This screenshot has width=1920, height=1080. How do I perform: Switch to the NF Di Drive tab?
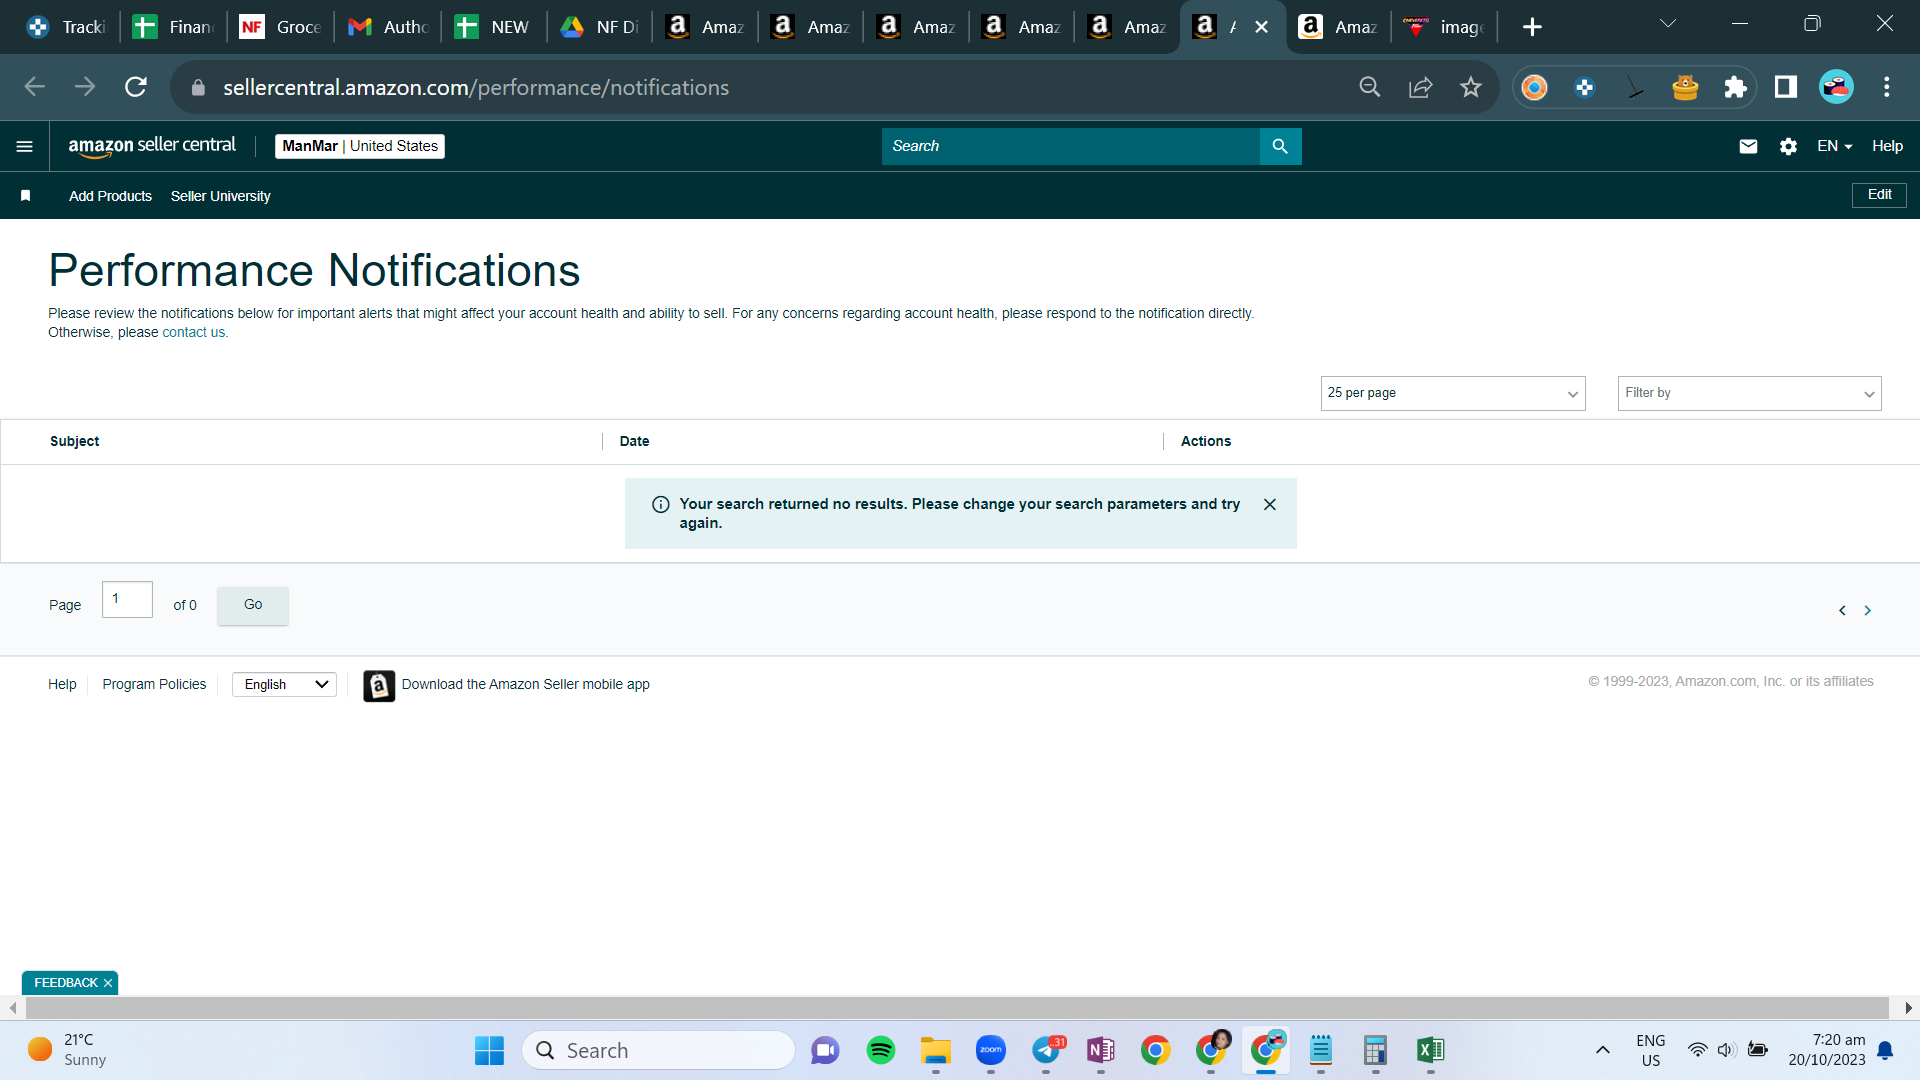pyautogui.click(x=600, y=27)
